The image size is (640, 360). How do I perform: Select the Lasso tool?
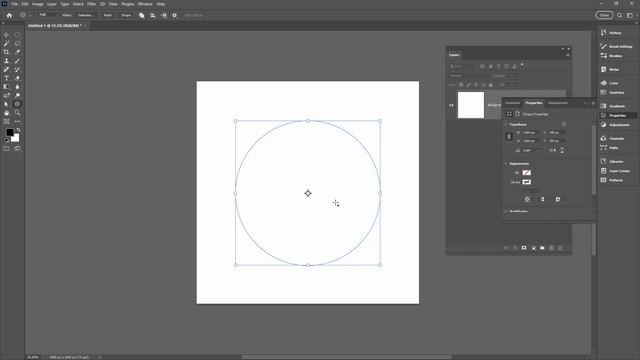click(x=17, y=43)
